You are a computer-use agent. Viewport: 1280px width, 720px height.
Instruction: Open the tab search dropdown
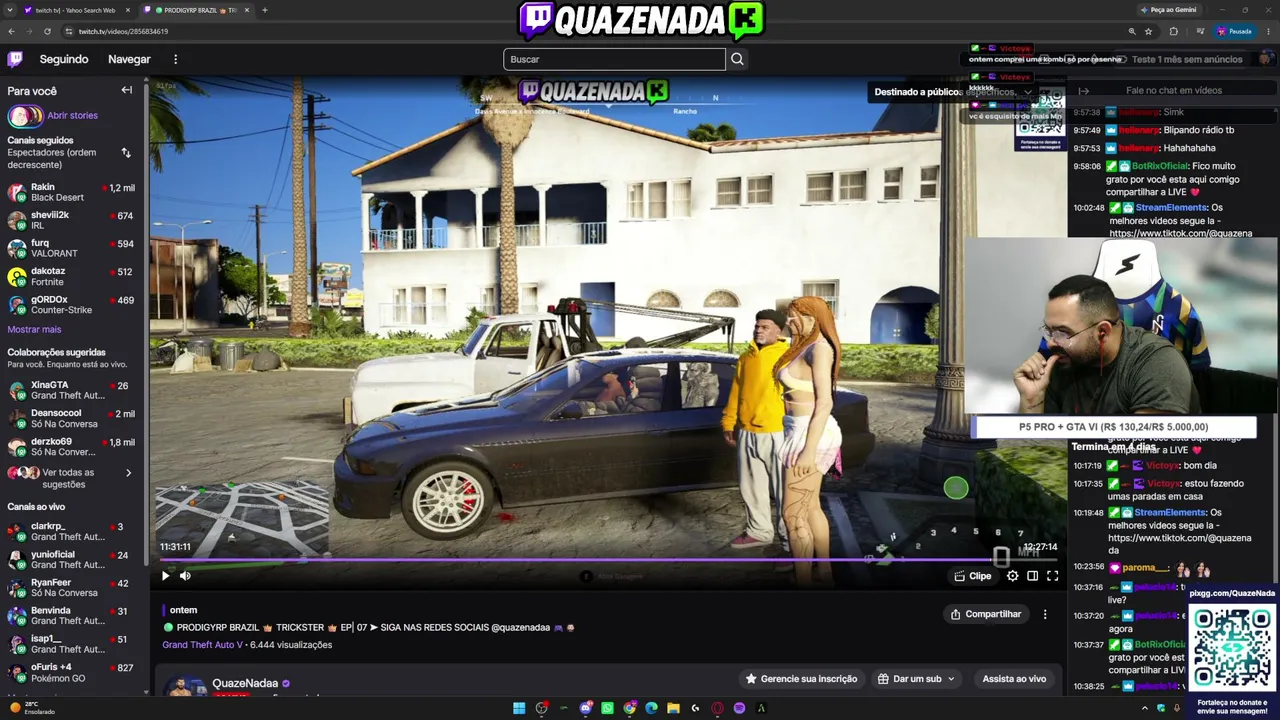pos(8,10)
